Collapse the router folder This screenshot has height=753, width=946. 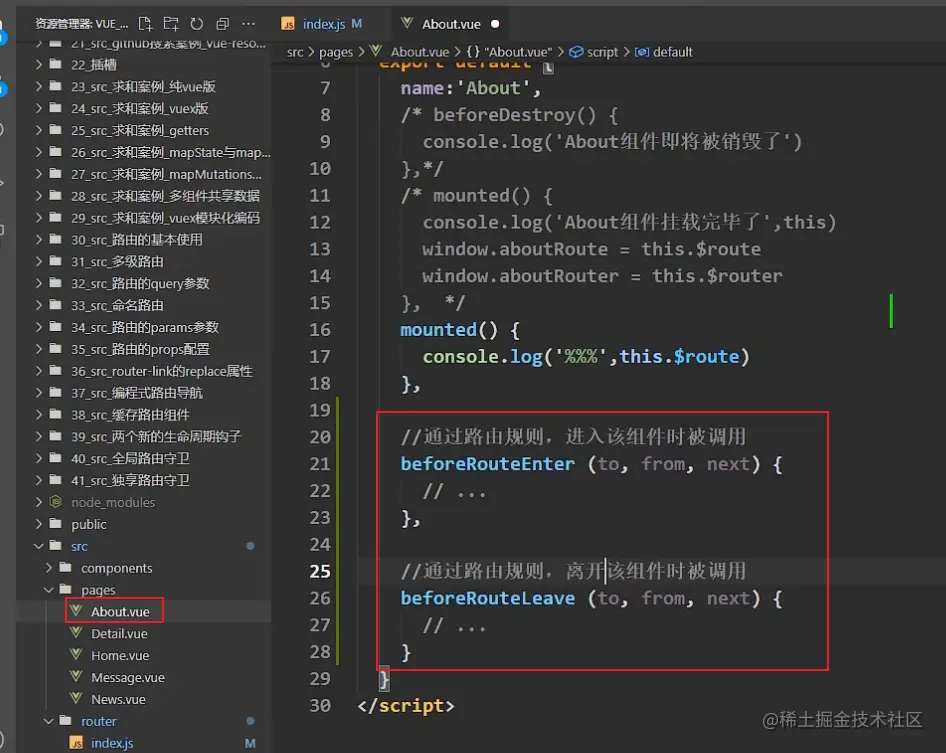pyautogui.click(x=49, y=721)
